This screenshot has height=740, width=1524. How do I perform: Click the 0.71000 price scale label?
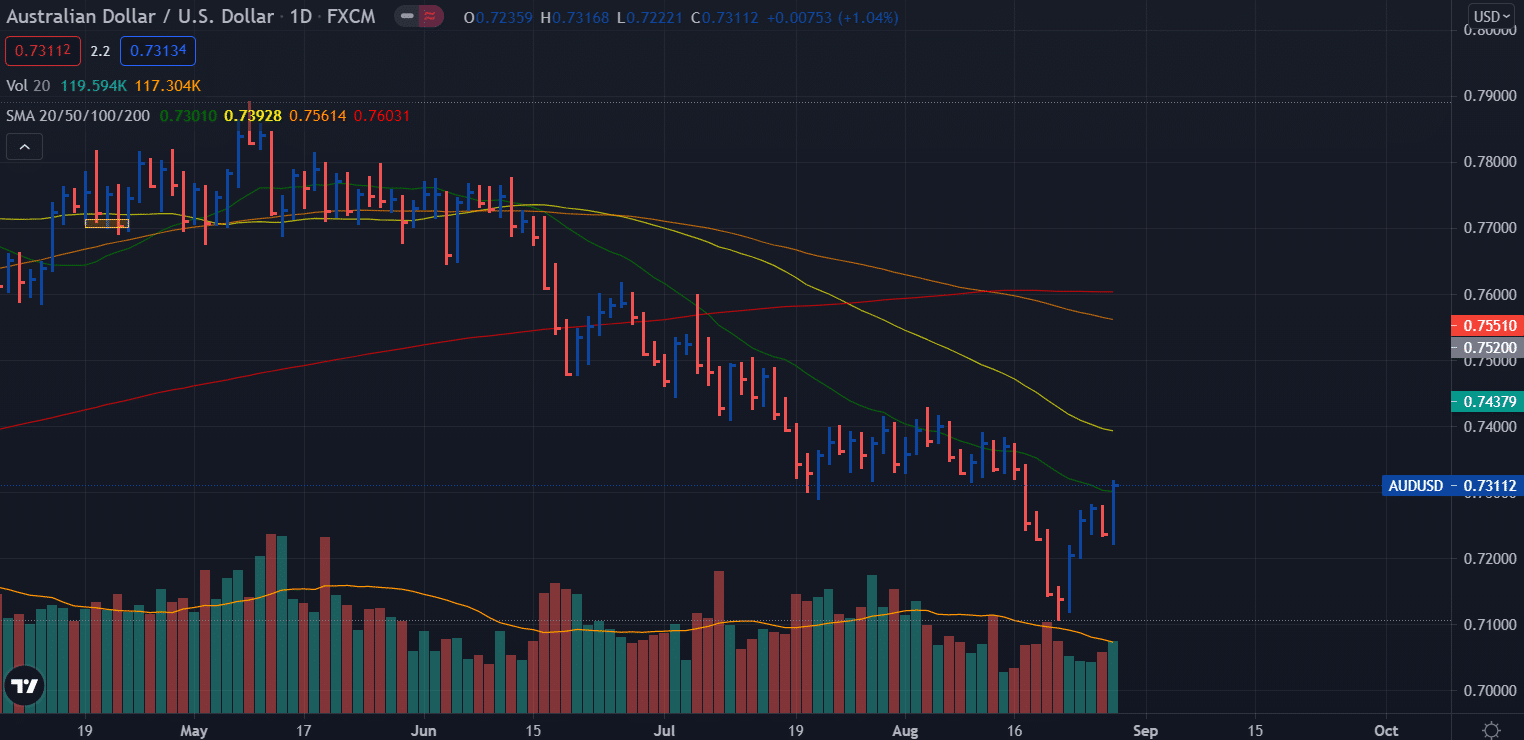[1490, 624]
